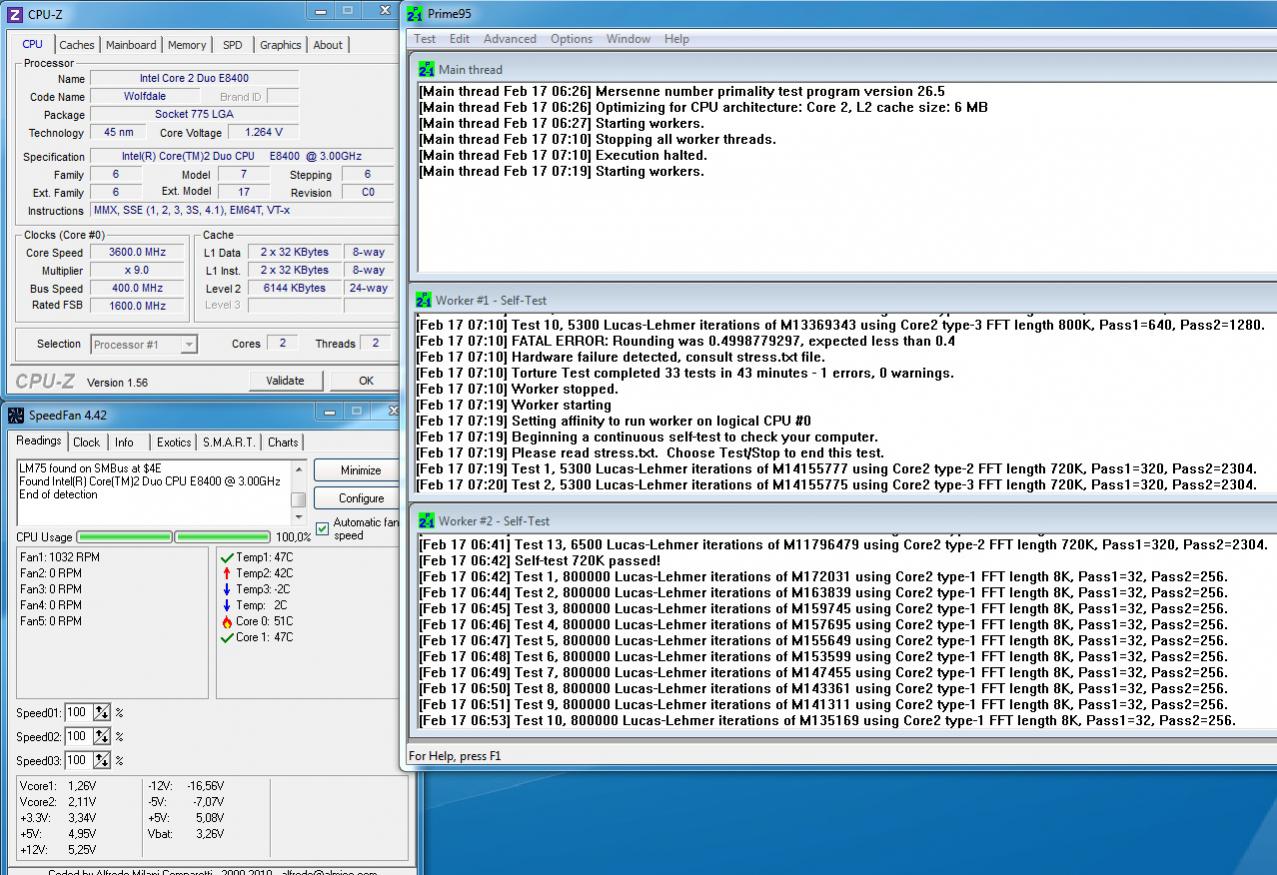The height and width of the screenshot is (875, 1277).
Task: Click the SpeedFan Configure button
Action: (x=360, y=498)
